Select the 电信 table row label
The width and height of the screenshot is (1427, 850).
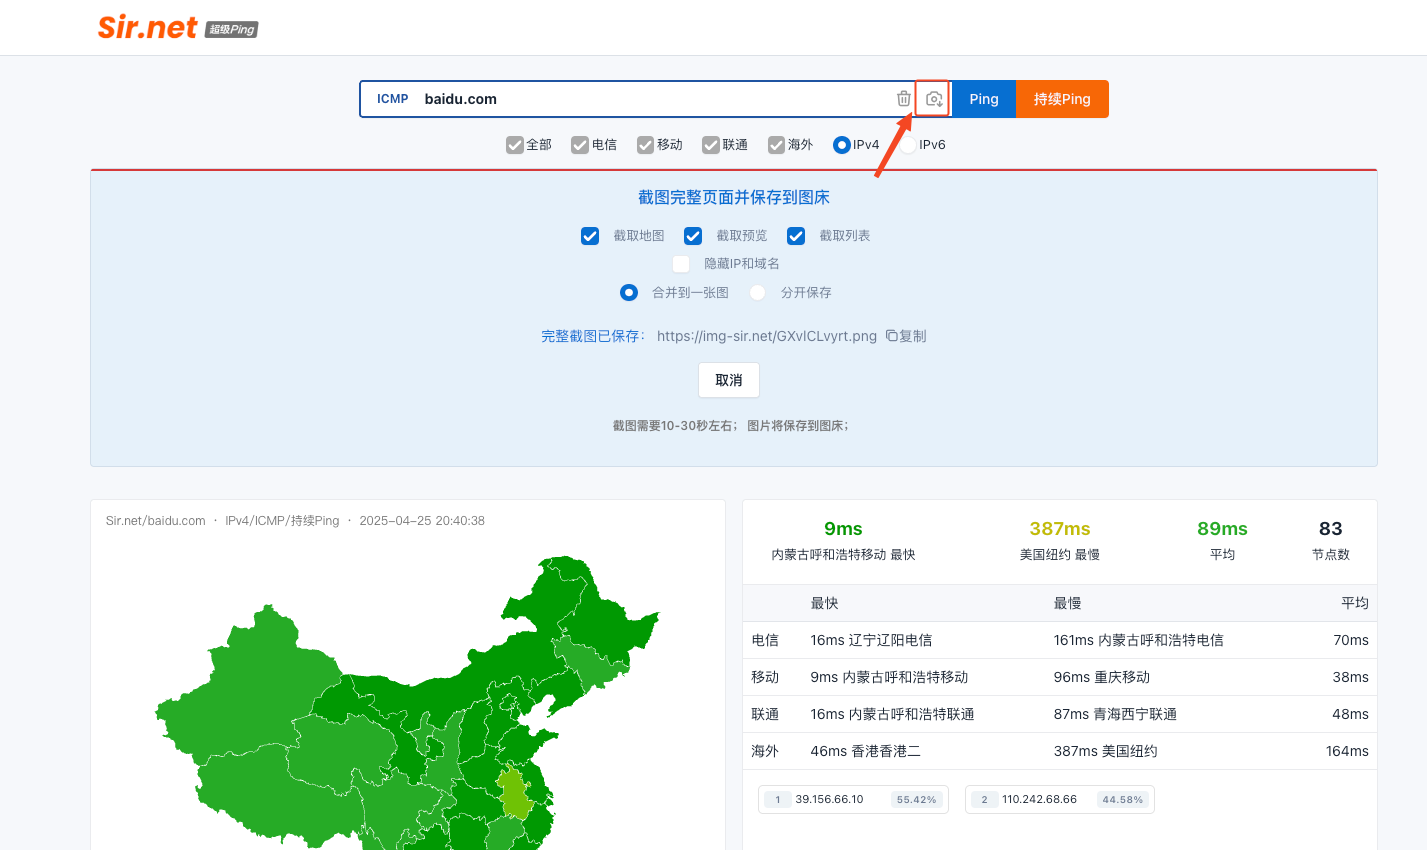tap(765, 640)
